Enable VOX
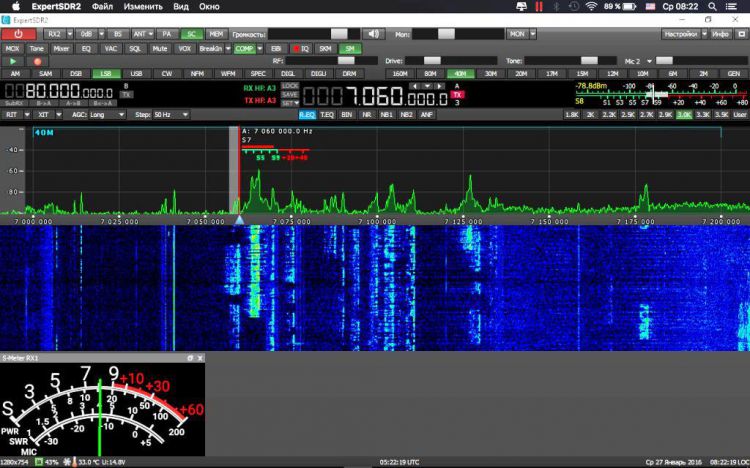The height and width of the screenshot is (468, 750). click(184, 48)
